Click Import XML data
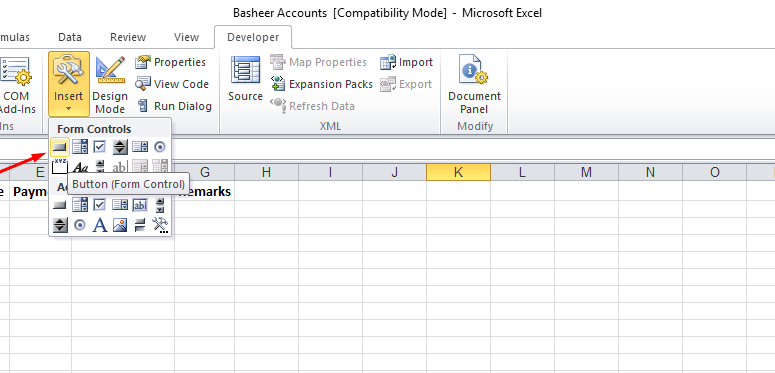Viewport: 775px width, 373px height. click(406, 62)
